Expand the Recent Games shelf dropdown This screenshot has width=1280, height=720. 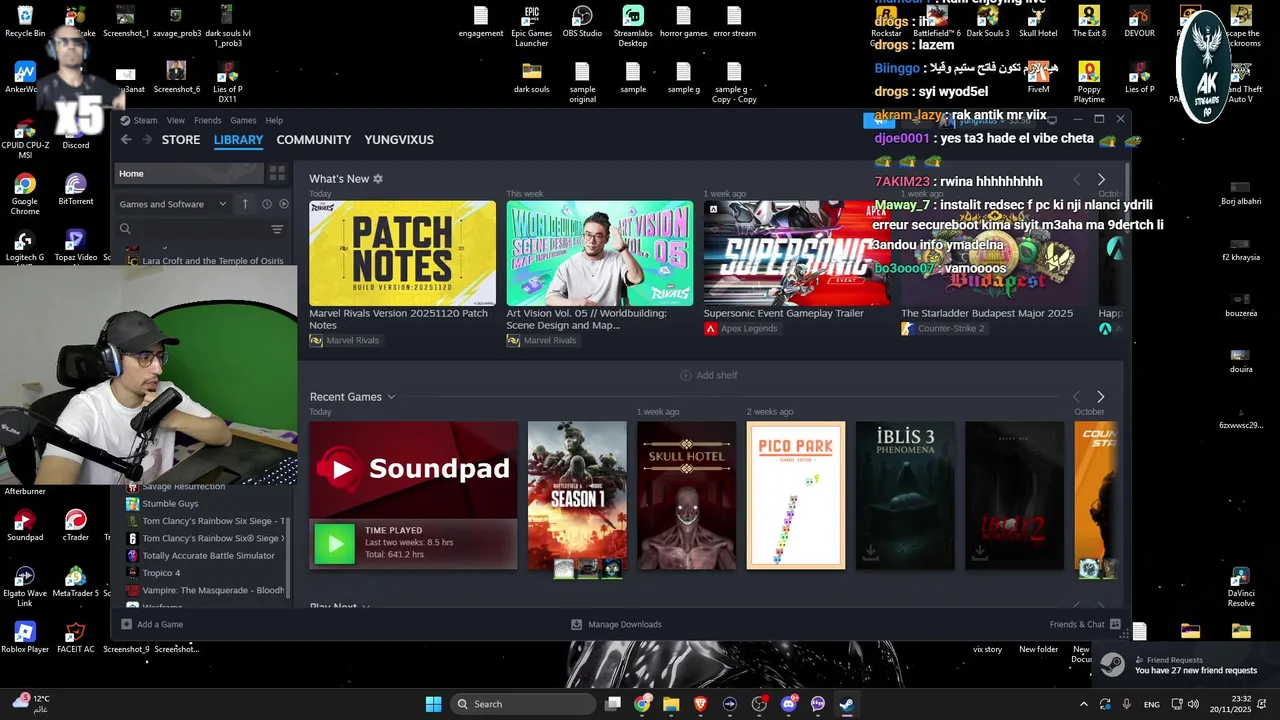click(x=391, y=397)
